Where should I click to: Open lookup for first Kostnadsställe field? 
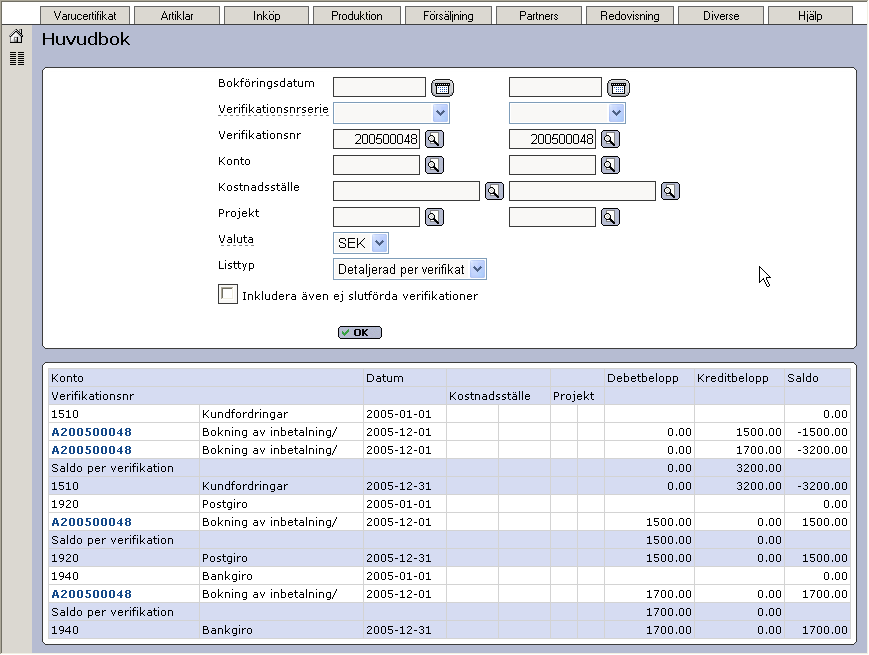pyautogui.click(x=494, y=191)
